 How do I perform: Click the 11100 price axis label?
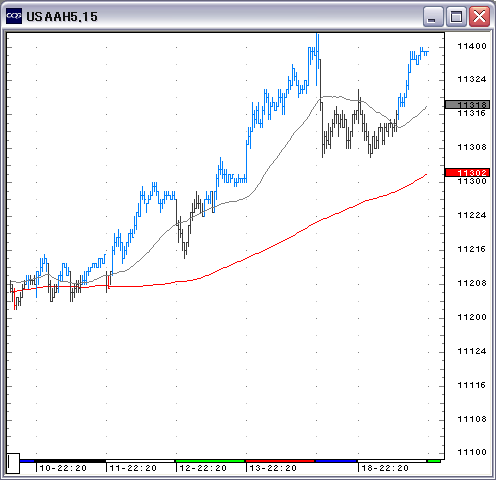(472, 452)
